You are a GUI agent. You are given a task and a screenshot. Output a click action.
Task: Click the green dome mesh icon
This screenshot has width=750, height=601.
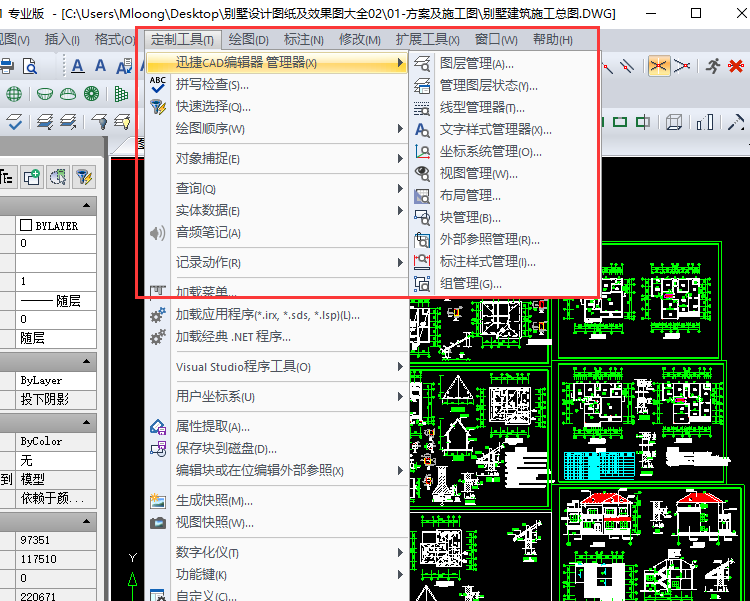[68, 94]
